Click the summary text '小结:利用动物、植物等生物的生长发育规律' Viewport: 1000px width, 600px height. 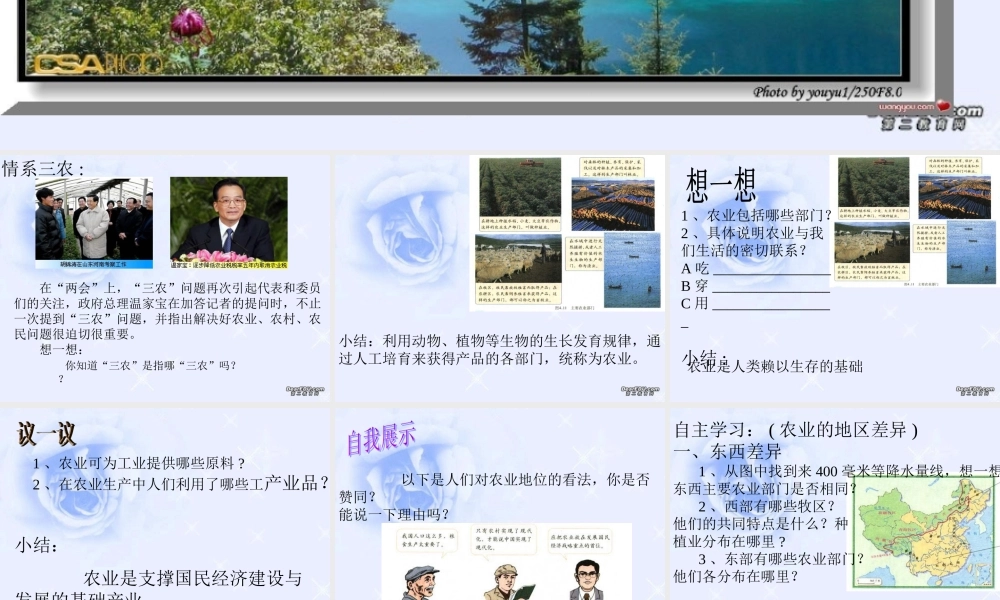pyautogui.click(x=499, y=349)
